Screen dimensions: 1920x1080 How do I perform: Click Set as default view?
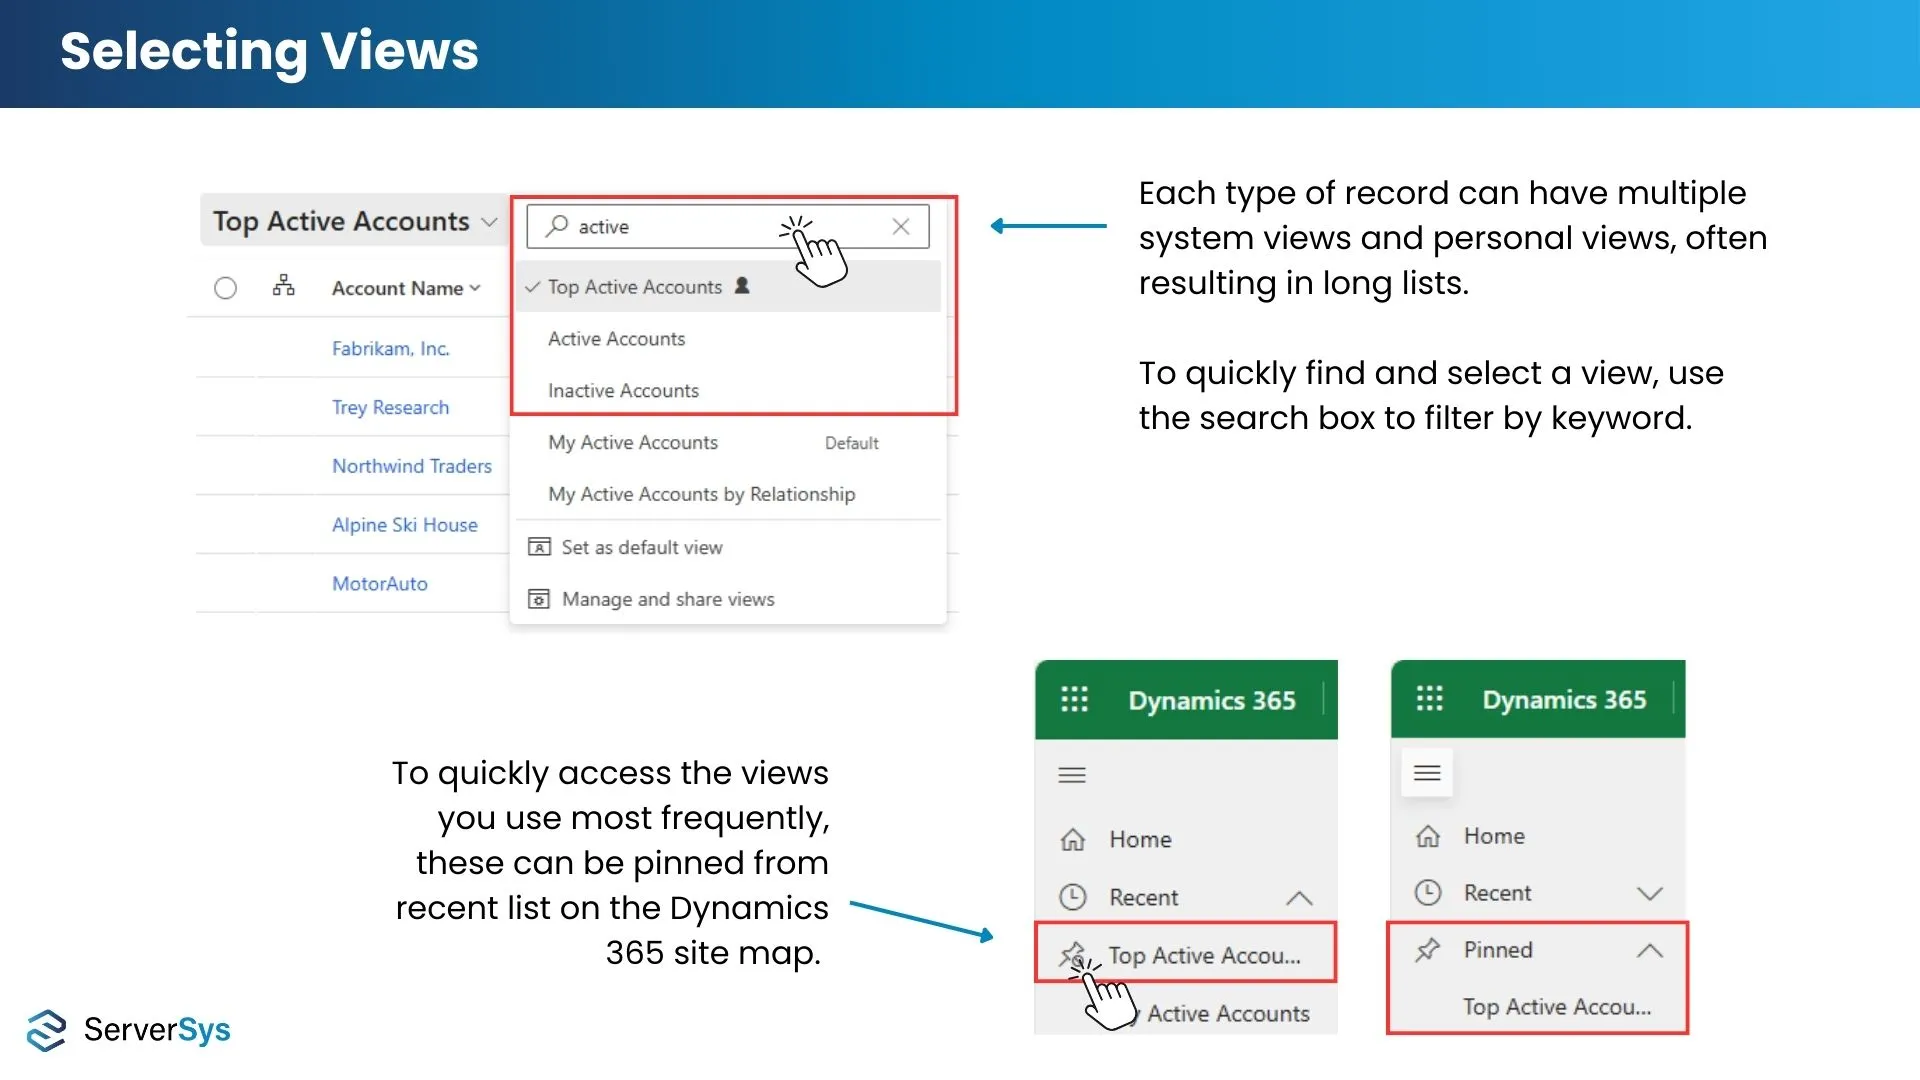click(x=642, y=547)
